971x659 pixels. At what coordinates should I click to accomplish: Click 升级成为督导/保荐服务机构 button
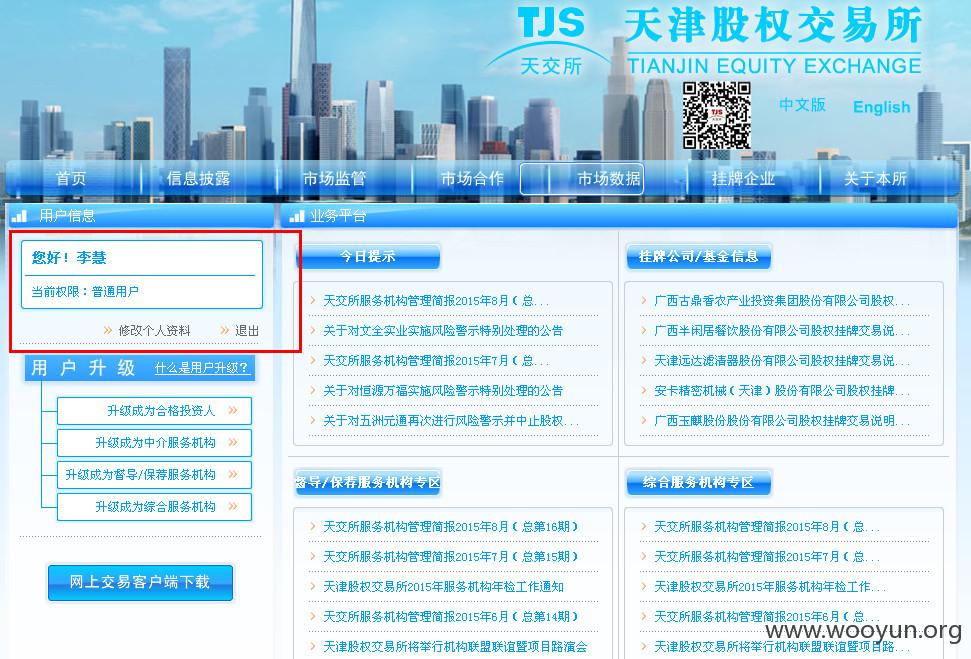(x=154, y=475)
